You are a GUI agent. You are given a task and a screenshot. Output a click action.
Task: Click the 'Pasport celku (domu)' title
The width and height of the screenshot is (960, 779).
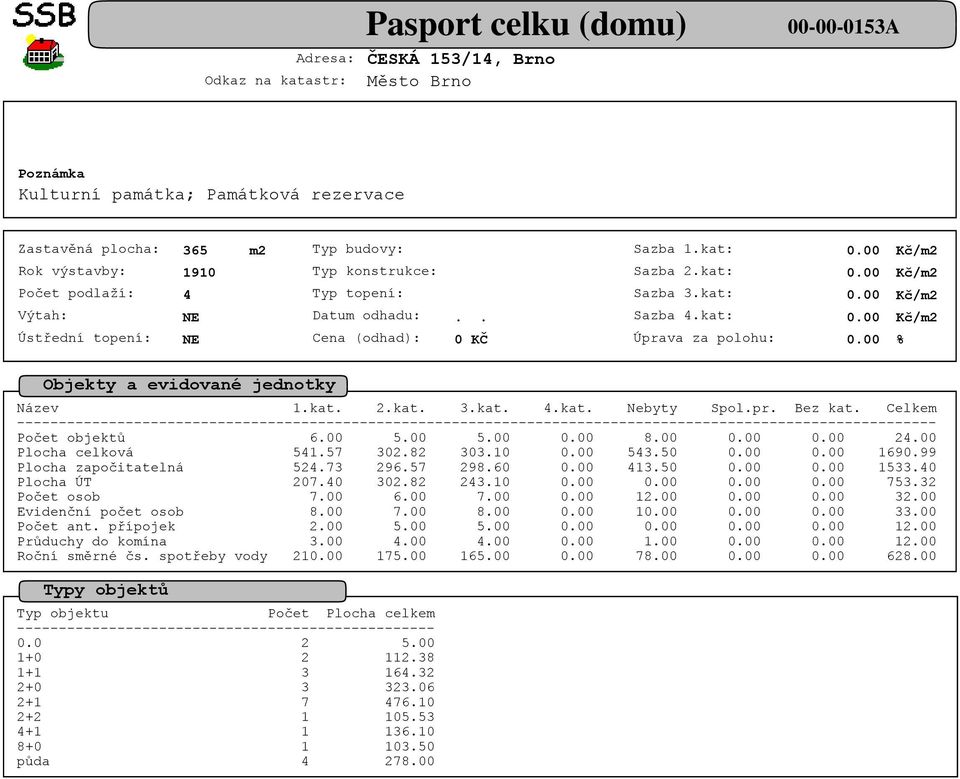tap(525, 25)
